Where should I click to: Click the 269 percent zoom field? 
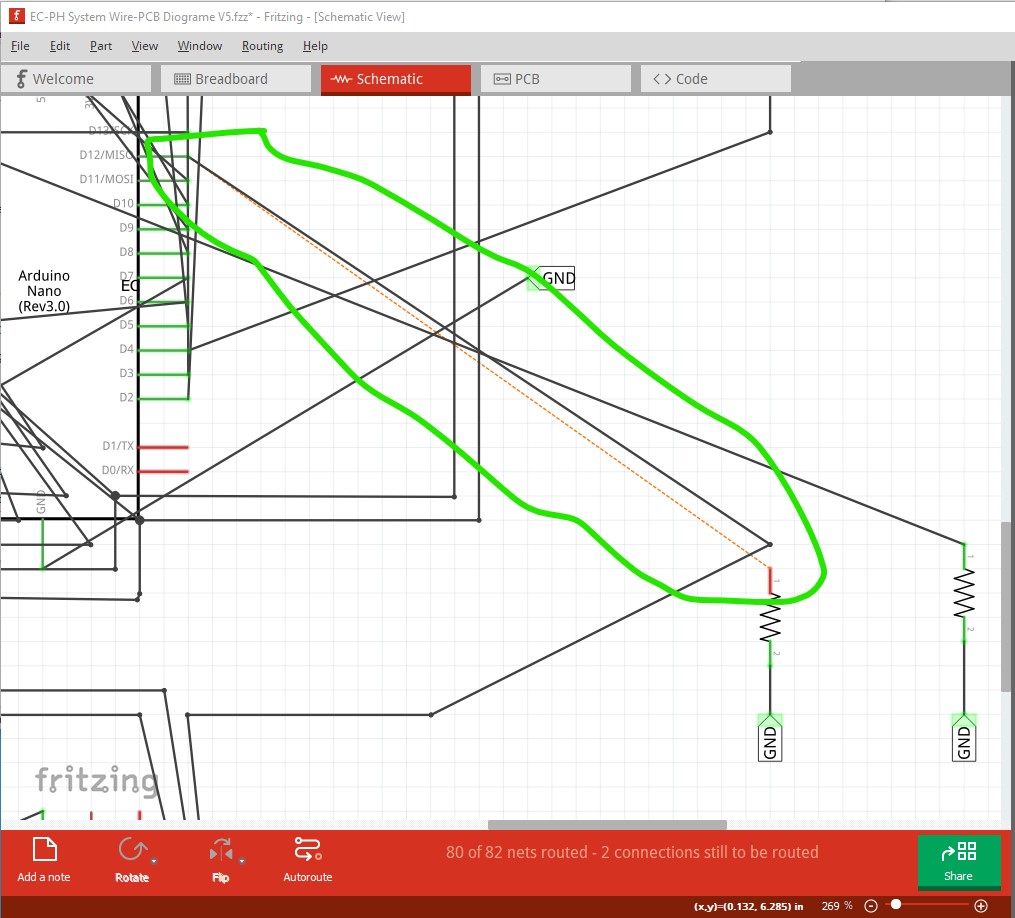pos(835,905)
